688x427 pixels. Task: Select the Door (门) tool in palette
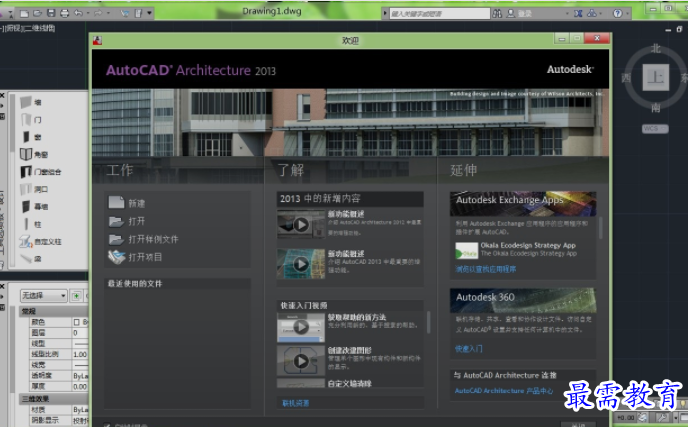[31, 120]
